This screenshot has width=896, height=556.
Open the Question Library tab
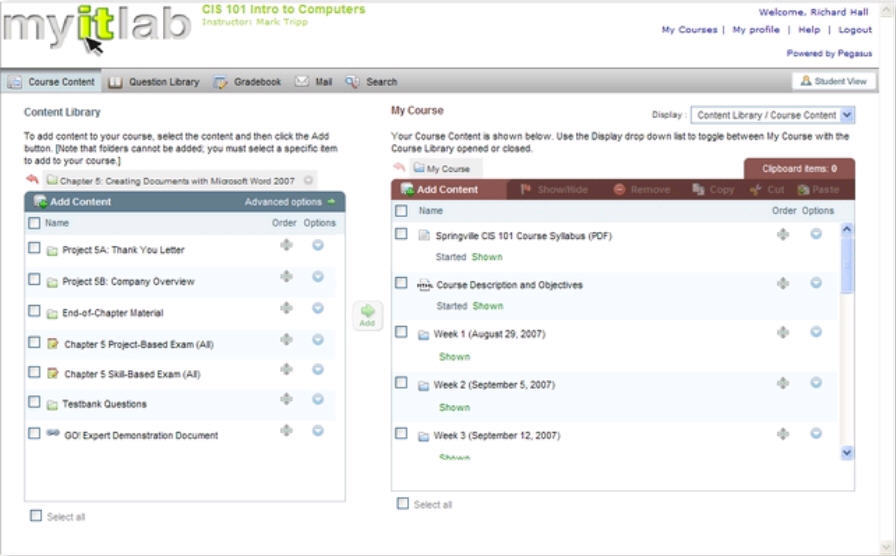click(x=154, y=82)
